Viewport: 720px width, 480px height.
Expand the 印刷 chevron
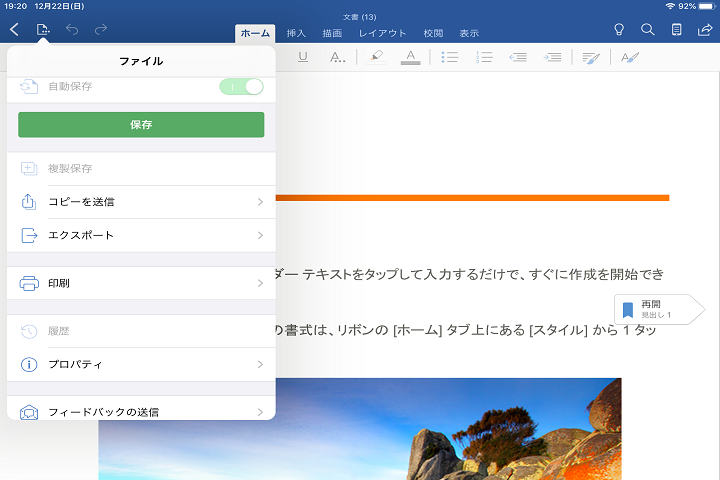pyautogui.click(x=260, y=283)
